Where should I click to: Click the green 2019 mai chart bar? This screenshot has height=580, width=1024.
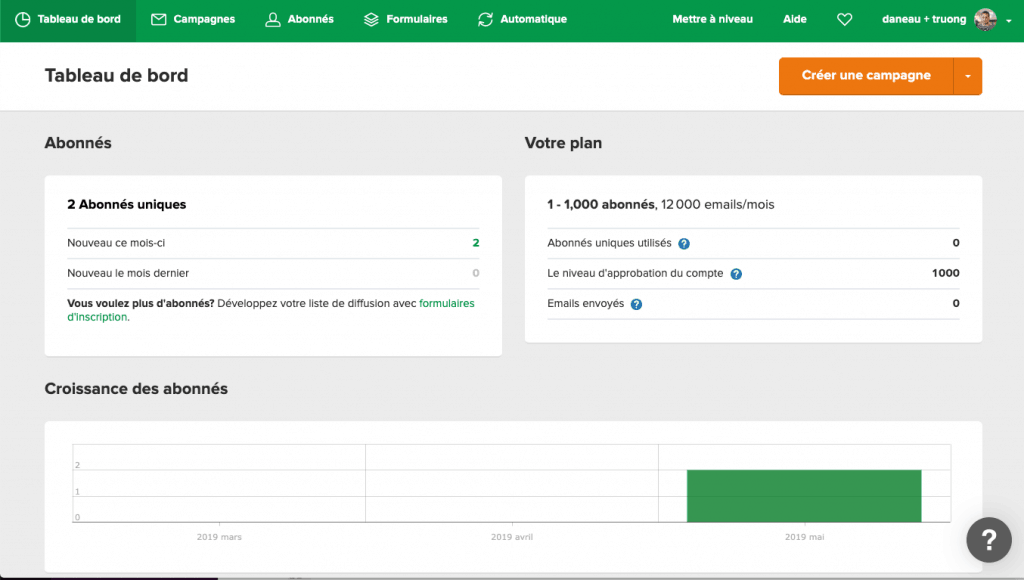point(803,495)
